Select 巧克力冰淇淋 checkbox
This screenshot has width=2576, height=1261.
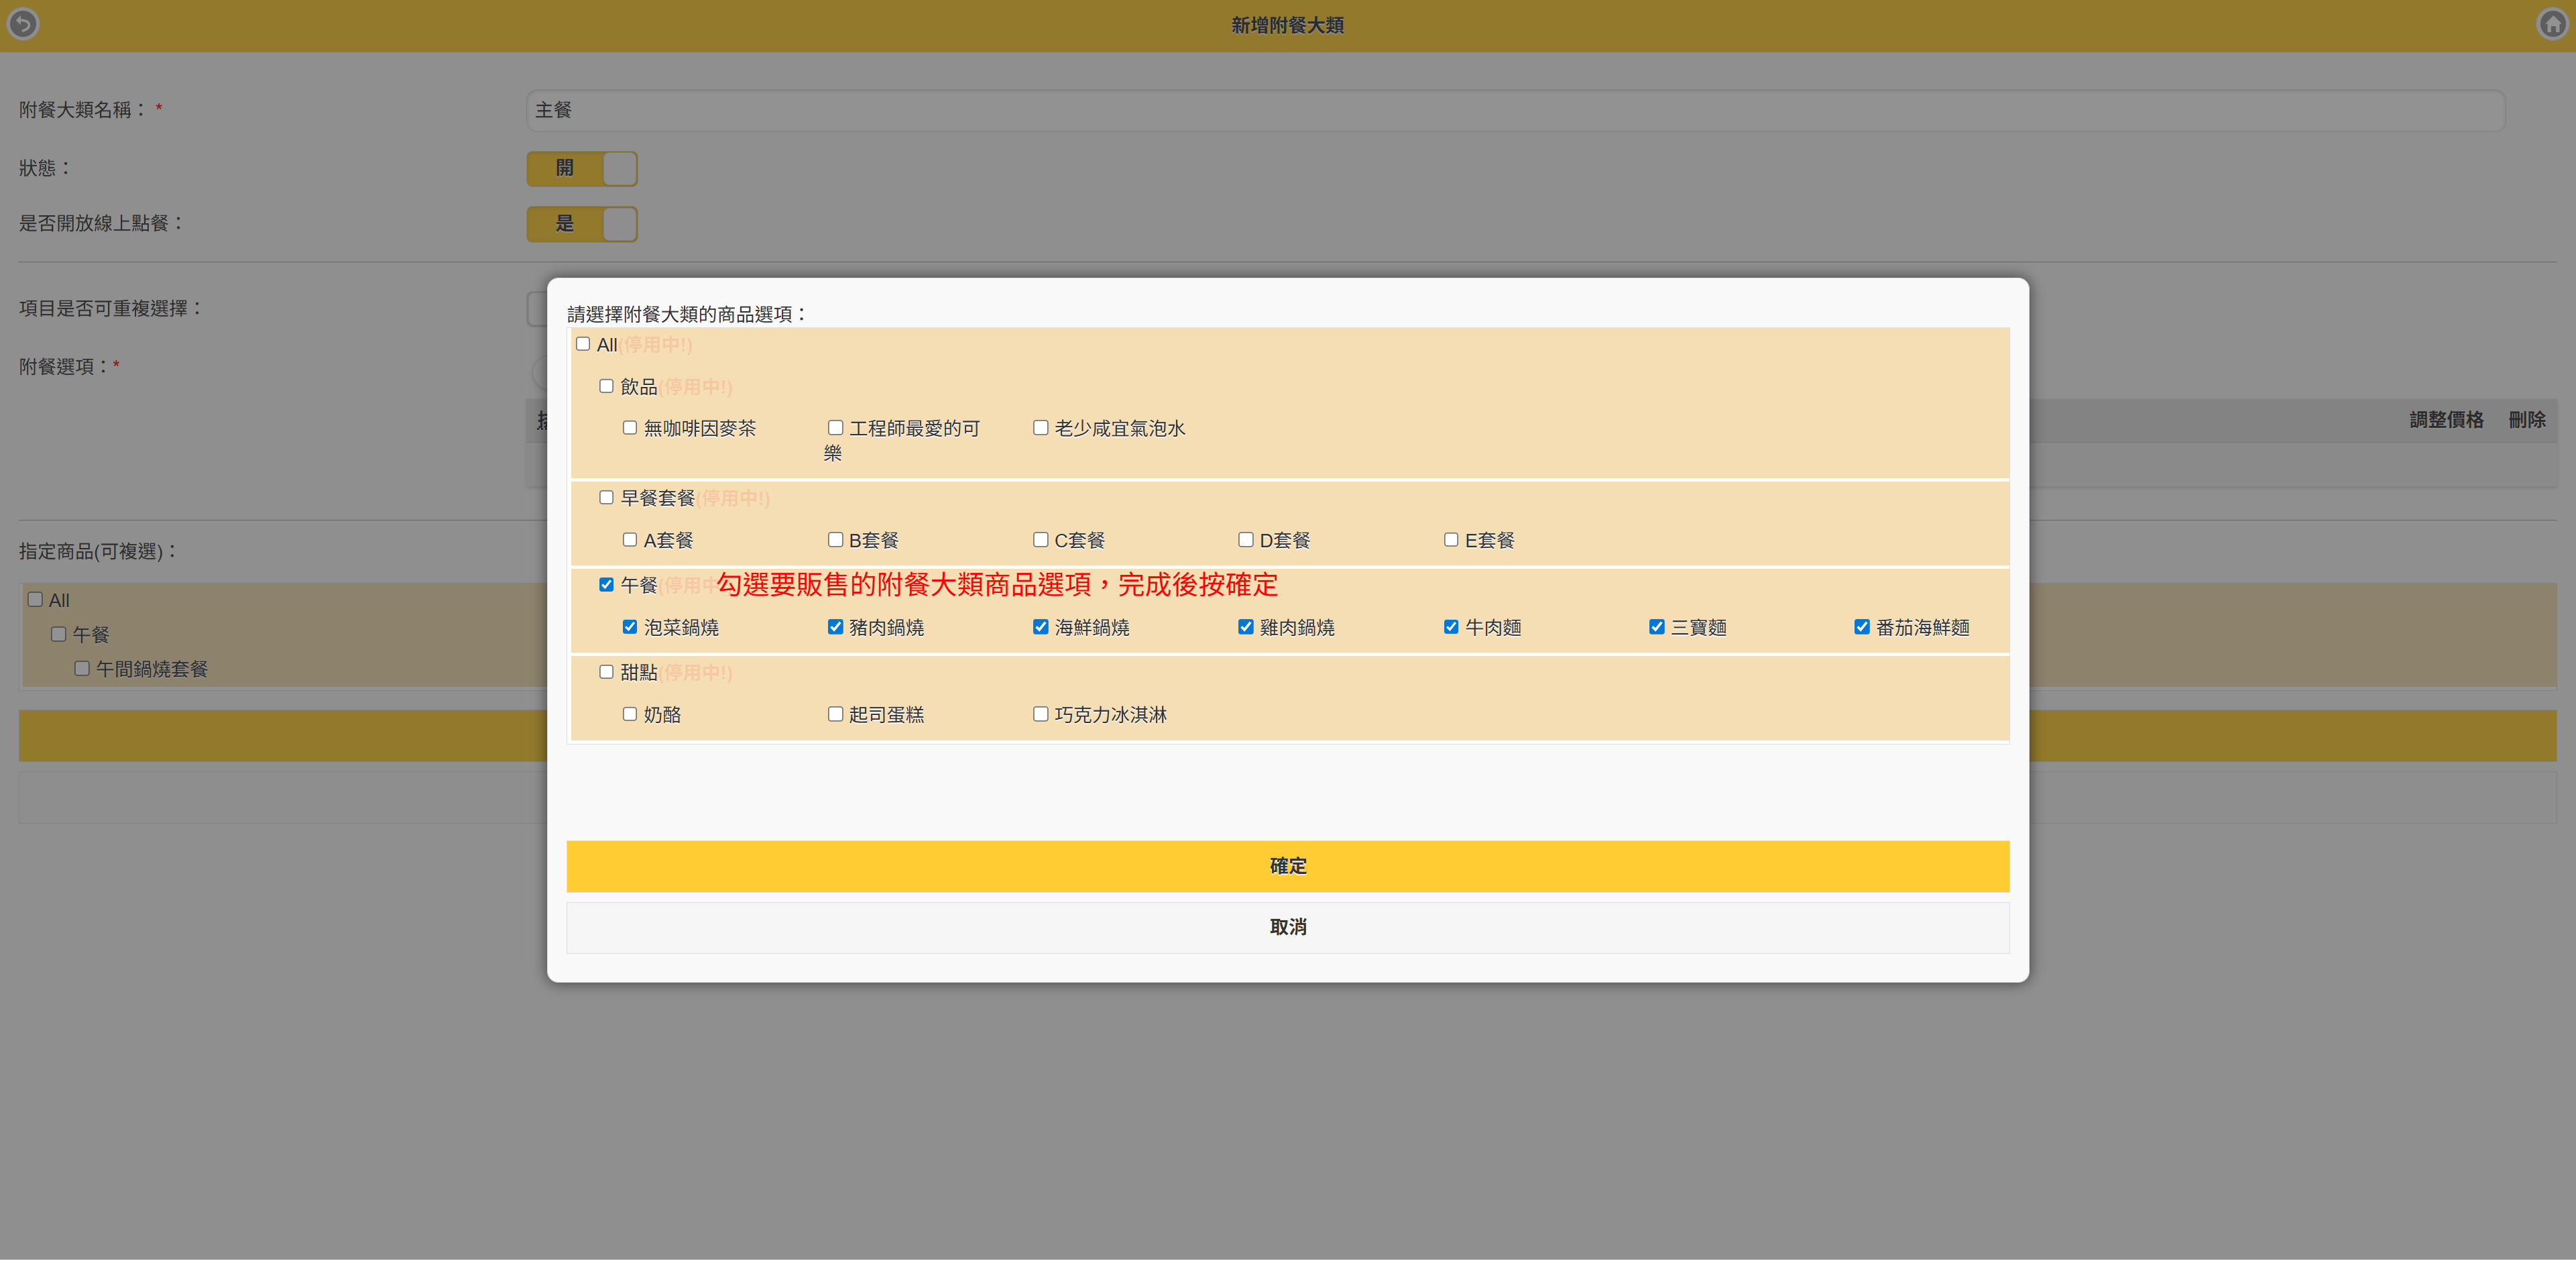click(x=1040, y=714)
